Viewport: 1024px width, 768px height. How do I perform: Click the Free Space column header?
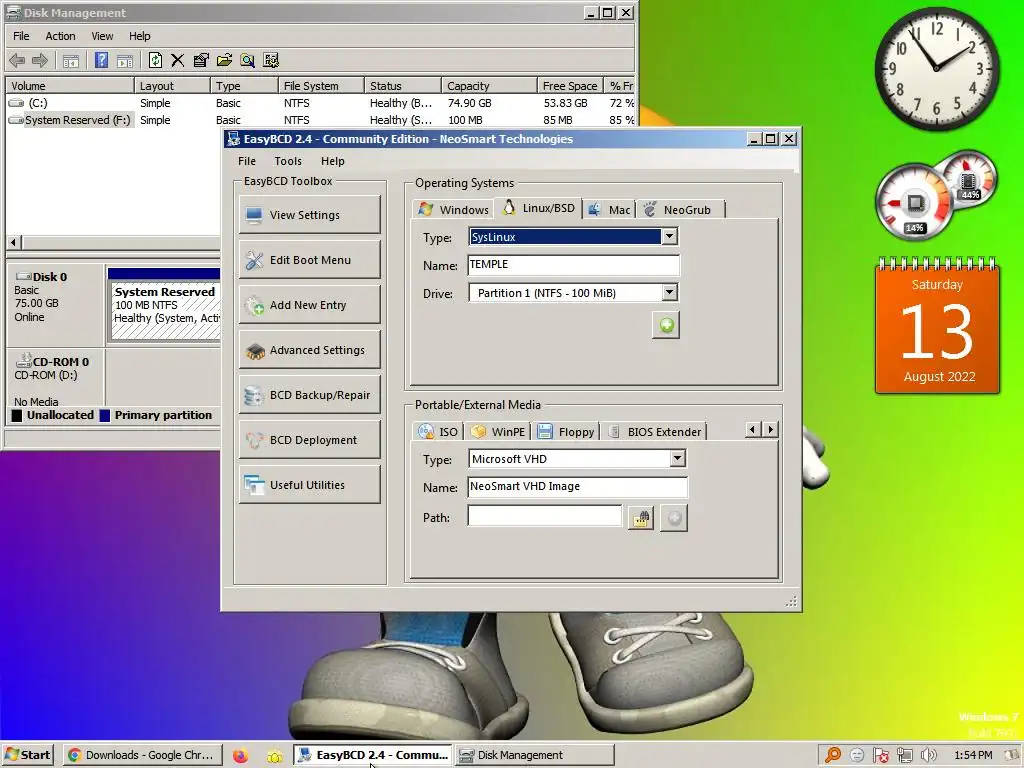click(x=569, y=86)
